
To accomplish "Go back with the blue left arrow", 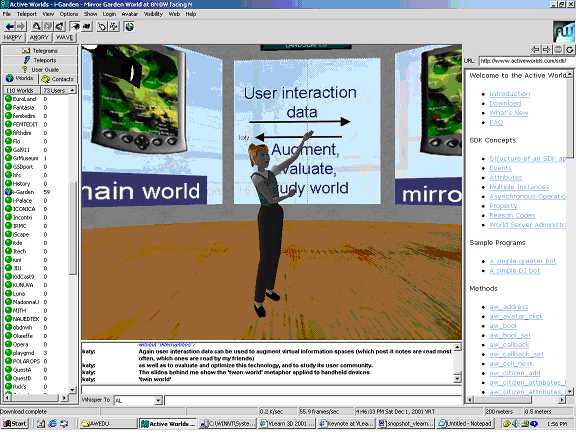I will pos(10,26).
